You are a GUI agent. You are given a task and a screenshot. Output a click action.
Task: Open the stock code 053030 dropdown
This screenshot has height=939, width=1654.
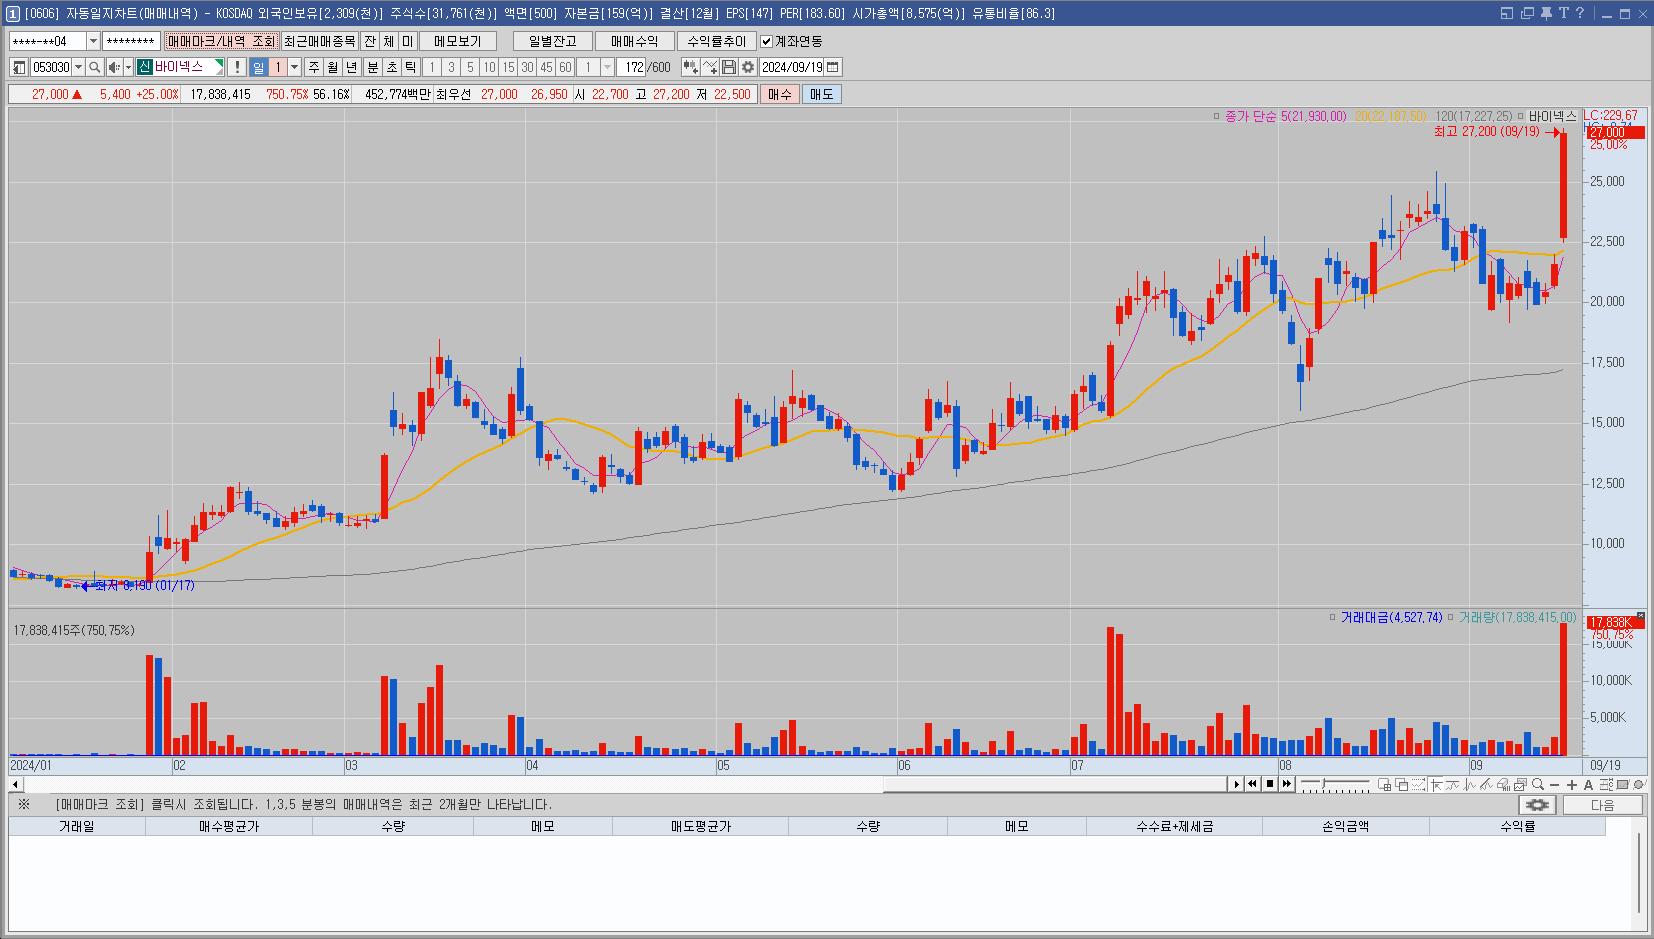coord(78,67)
